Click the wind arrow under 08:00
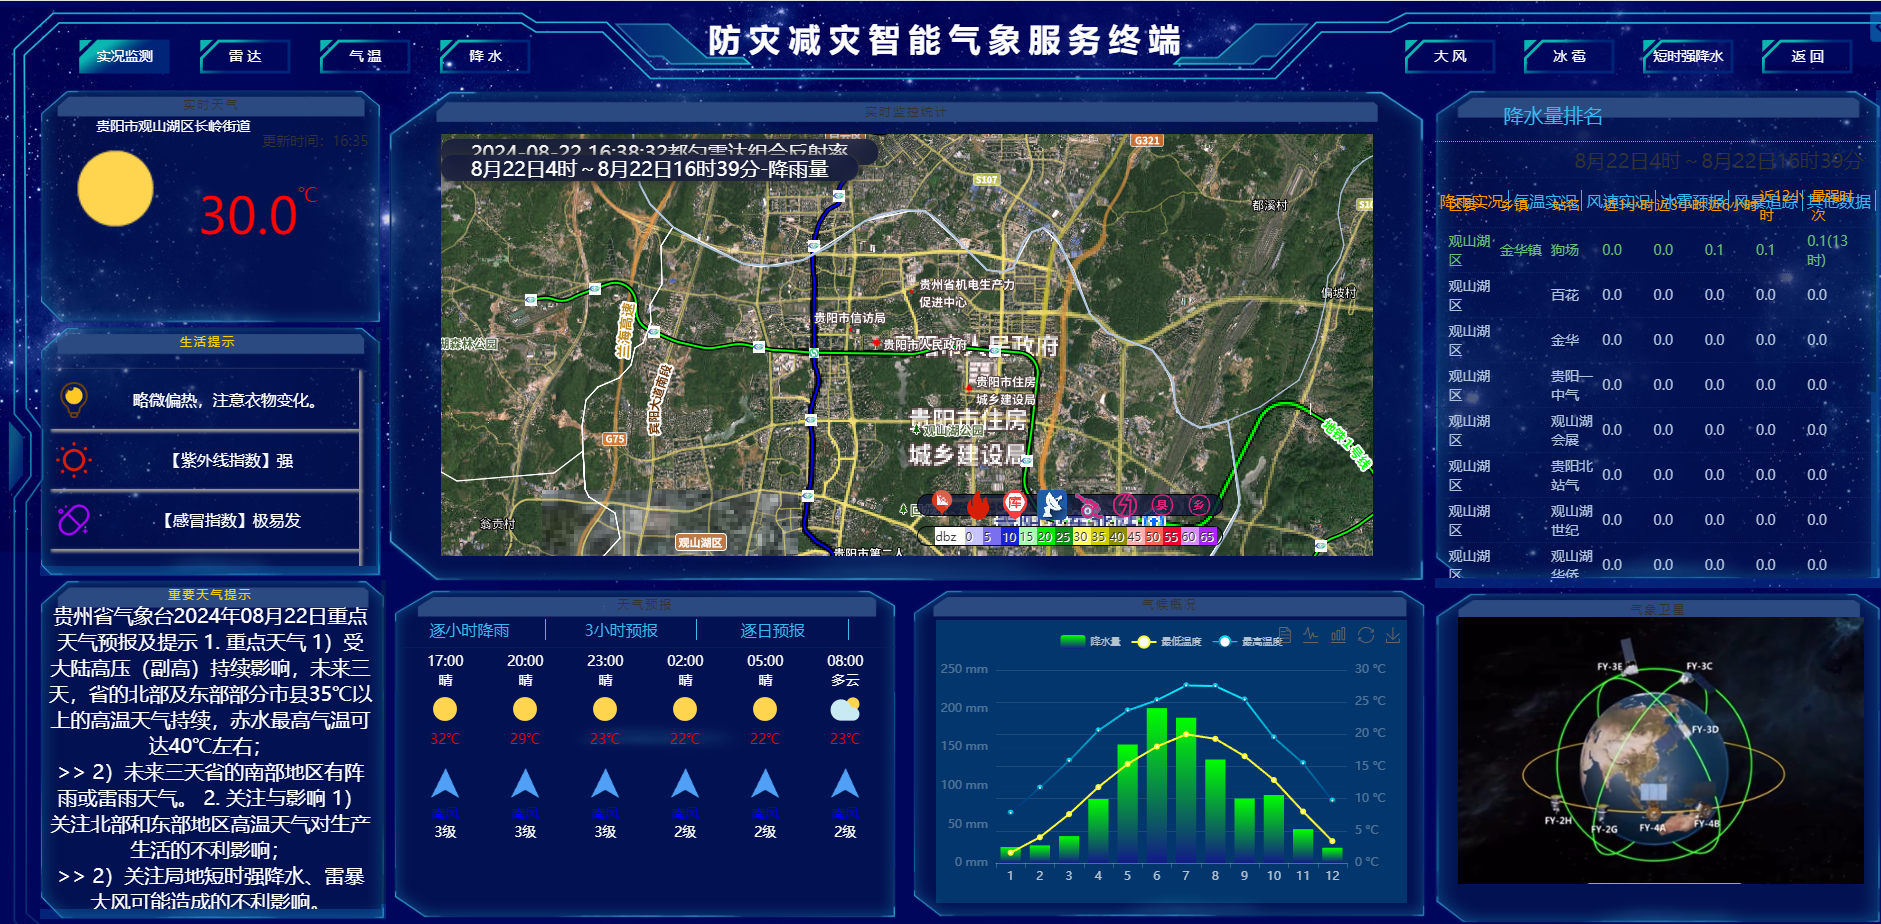Viewport: 1881px width, 924px height. 845,783
